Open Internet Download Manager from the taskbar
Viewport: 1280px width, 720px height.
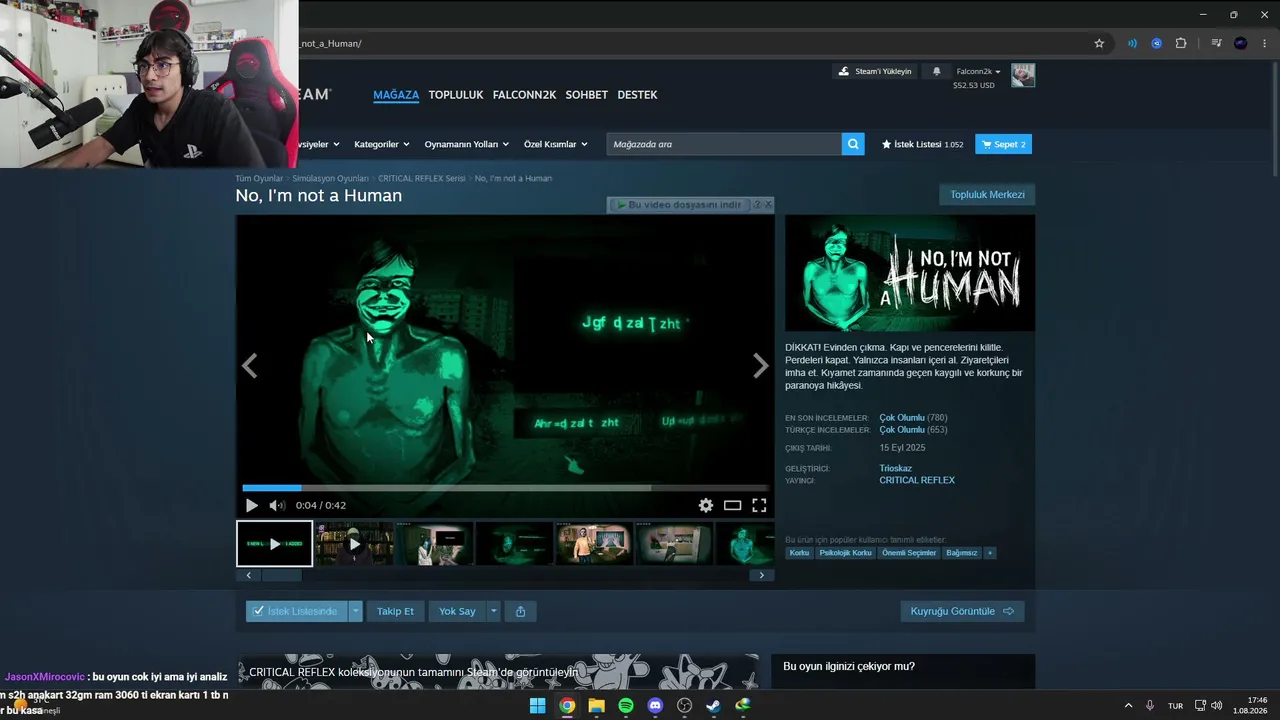743,706
